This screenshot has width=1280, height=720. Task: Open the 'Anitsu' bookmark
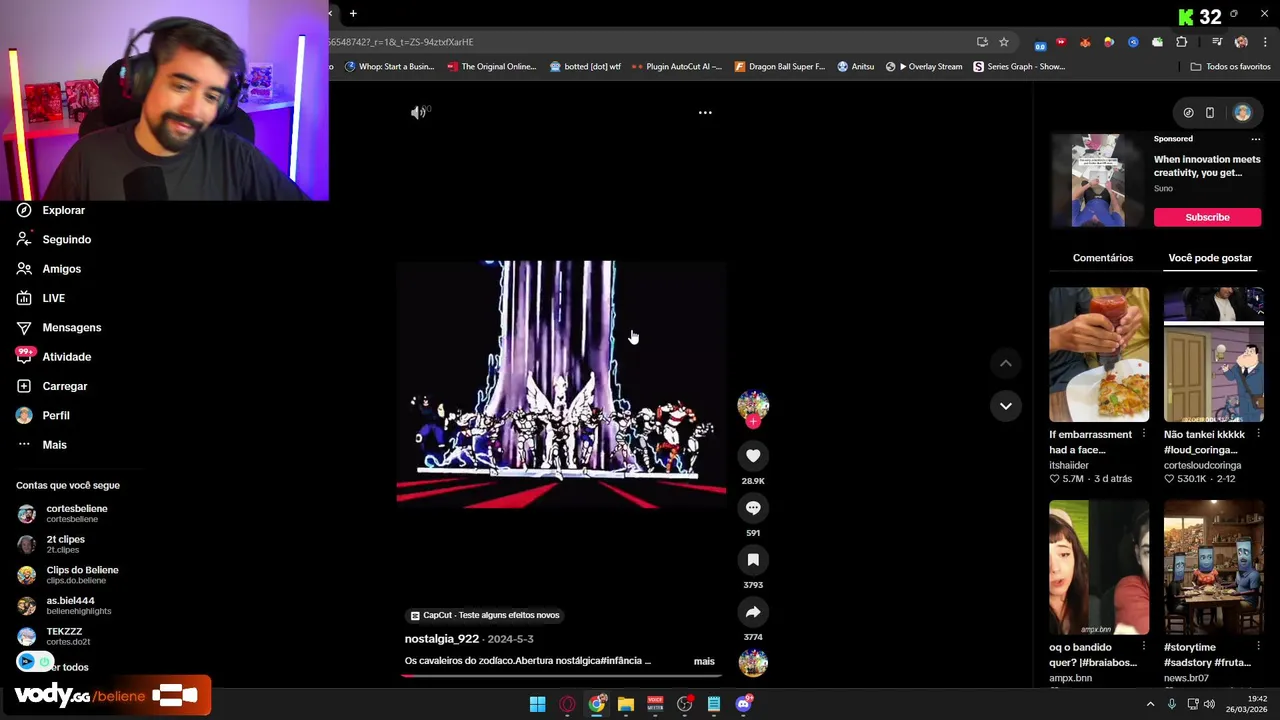point(856,67)
